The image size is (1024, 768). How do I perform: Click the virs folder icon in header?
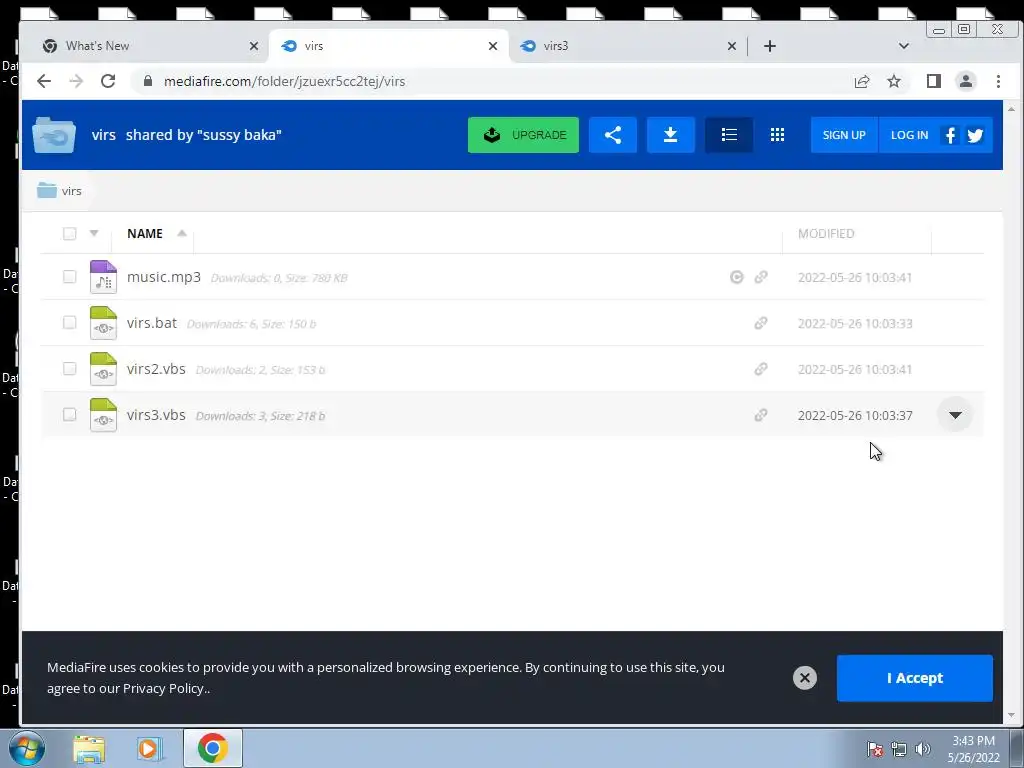[54, 135]
